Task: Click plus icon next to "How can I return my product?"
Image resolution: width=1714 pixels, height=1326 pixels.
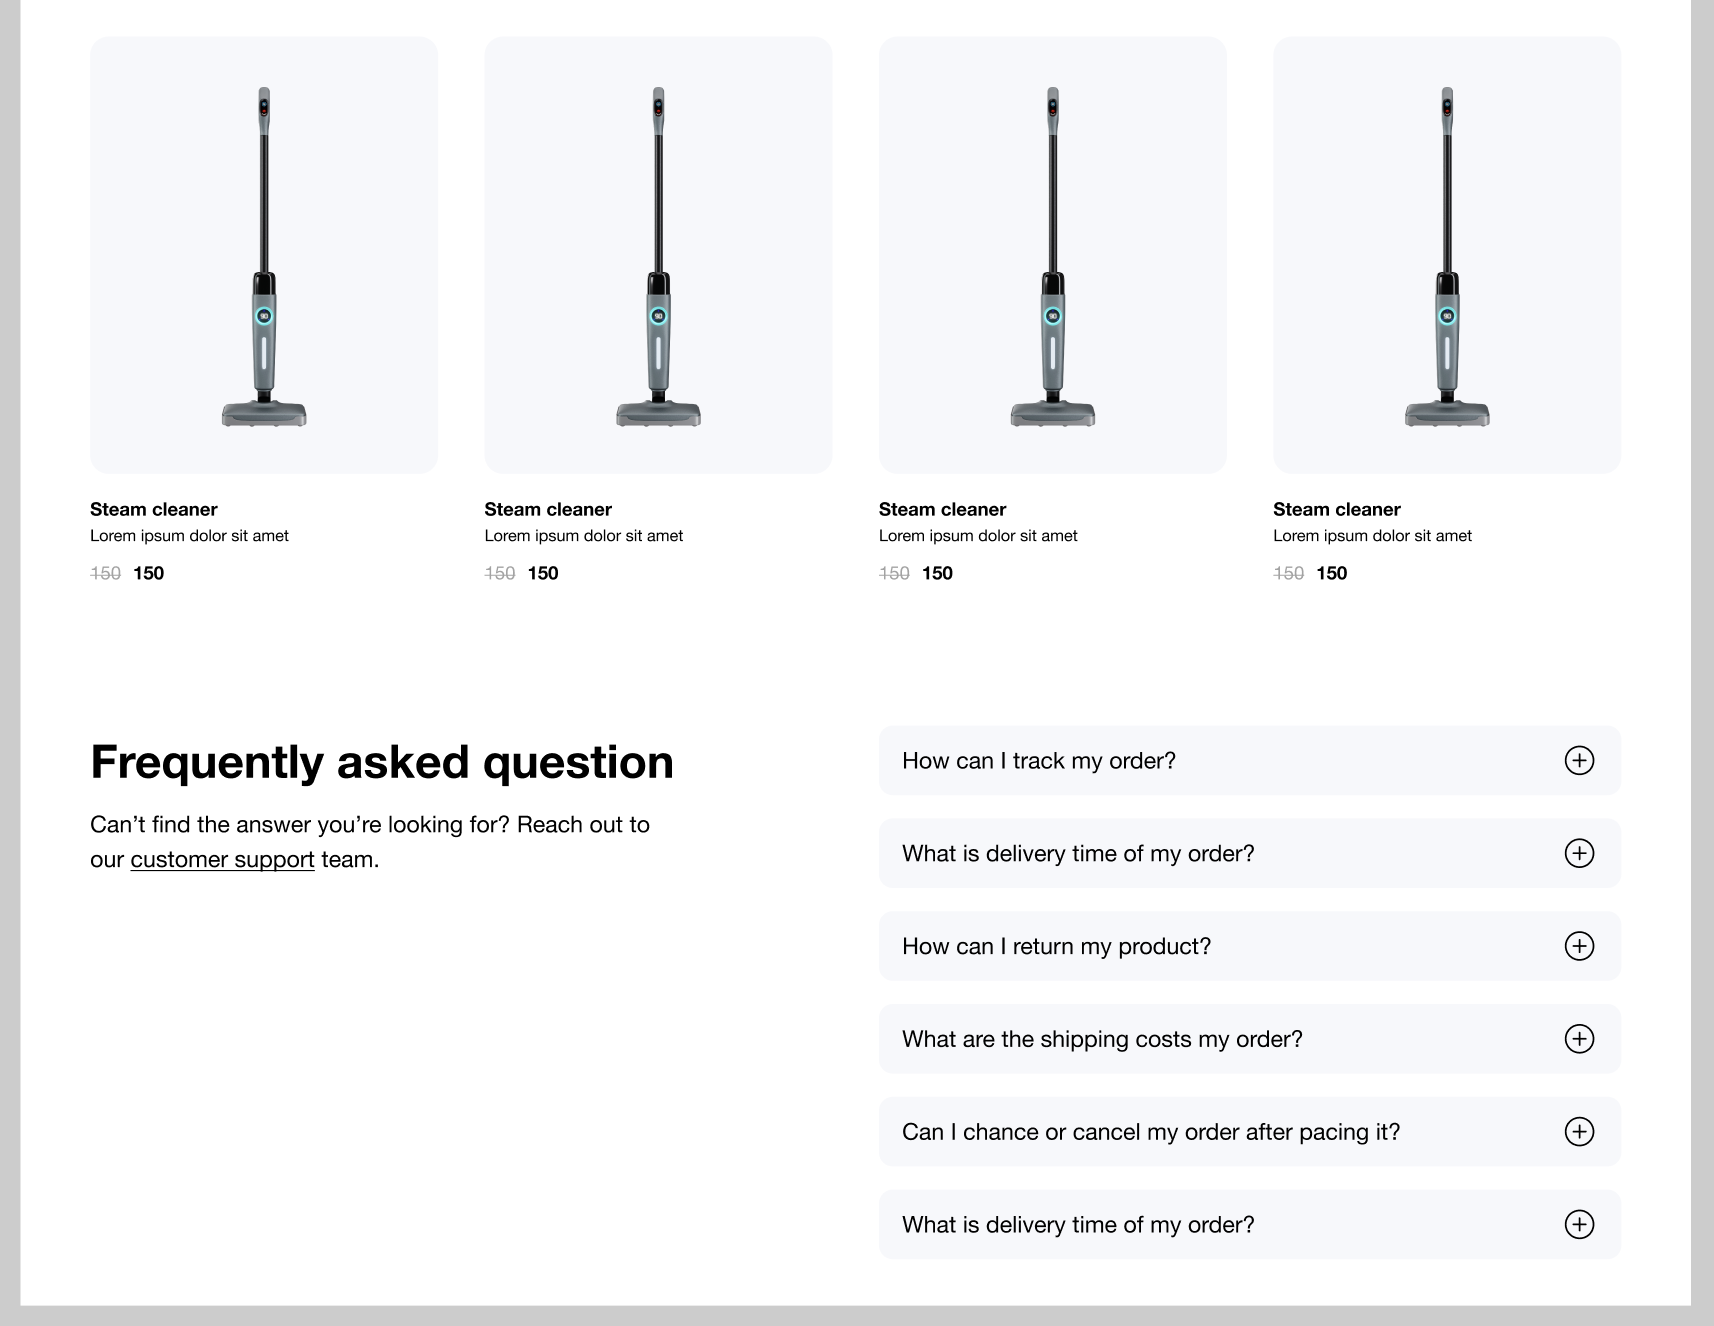Action: 1578,946
